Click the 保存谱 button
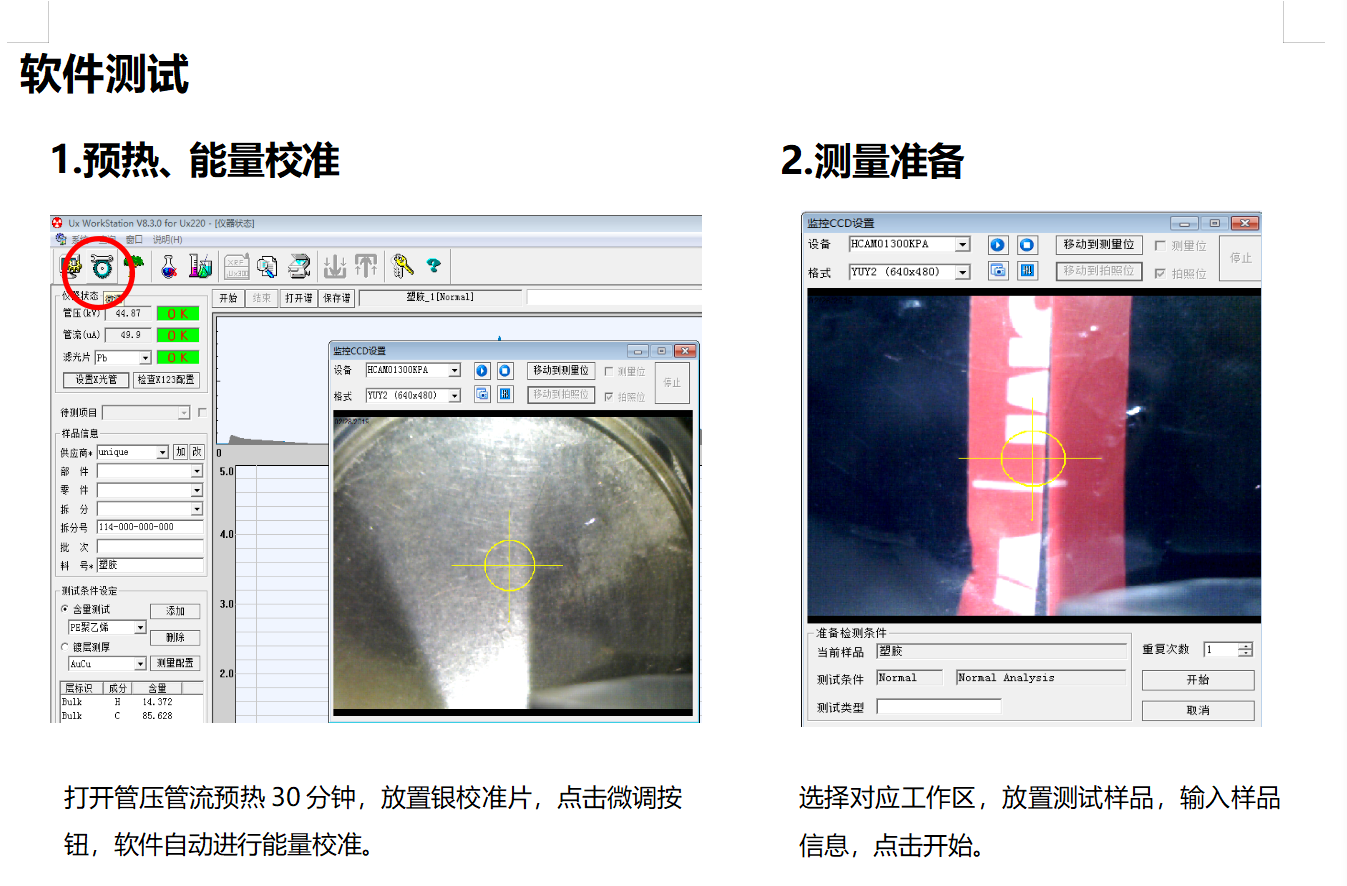This screenshot has width=1347, height=886. [336, 298]
